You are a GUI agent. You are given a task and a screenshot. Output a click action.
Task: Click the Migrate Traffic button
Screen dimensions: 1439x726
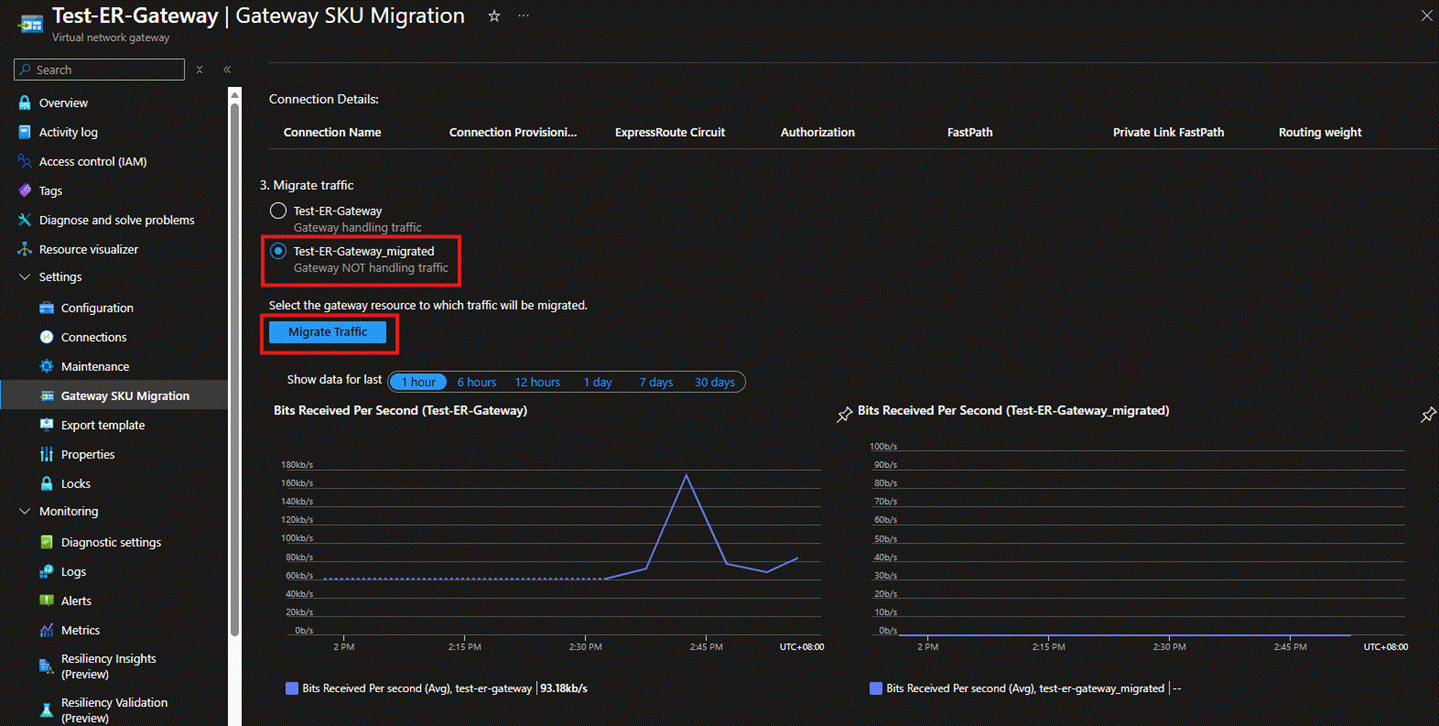point(328,332)
